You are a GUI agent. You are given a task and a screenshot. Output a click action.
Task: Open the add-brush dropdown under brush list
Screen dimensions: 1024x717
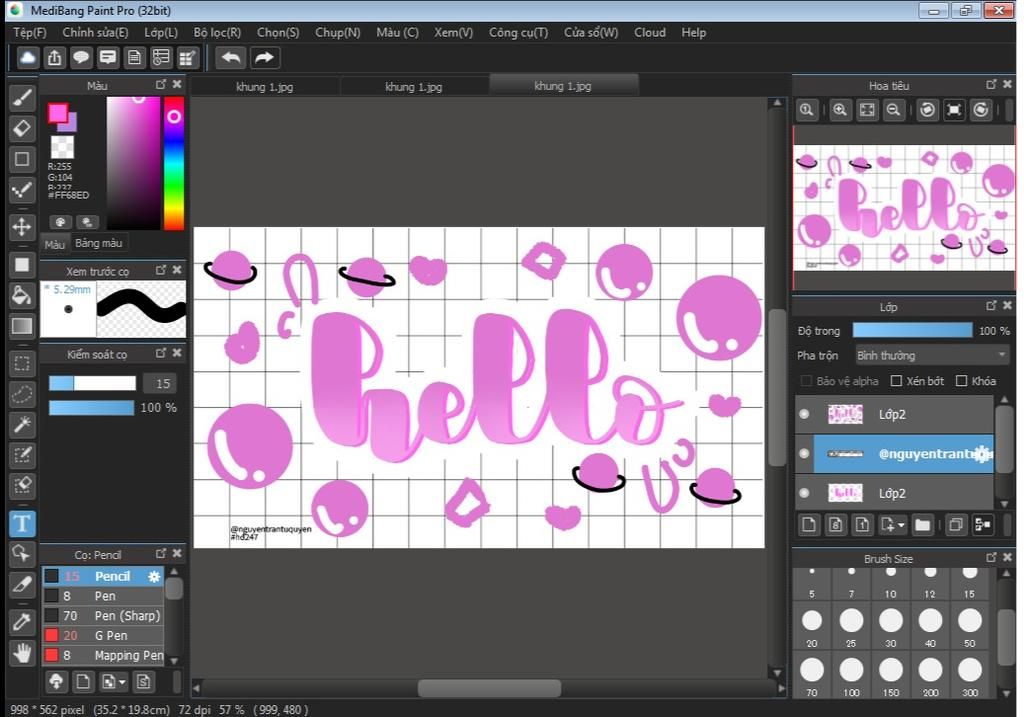(x=121, y=682)
